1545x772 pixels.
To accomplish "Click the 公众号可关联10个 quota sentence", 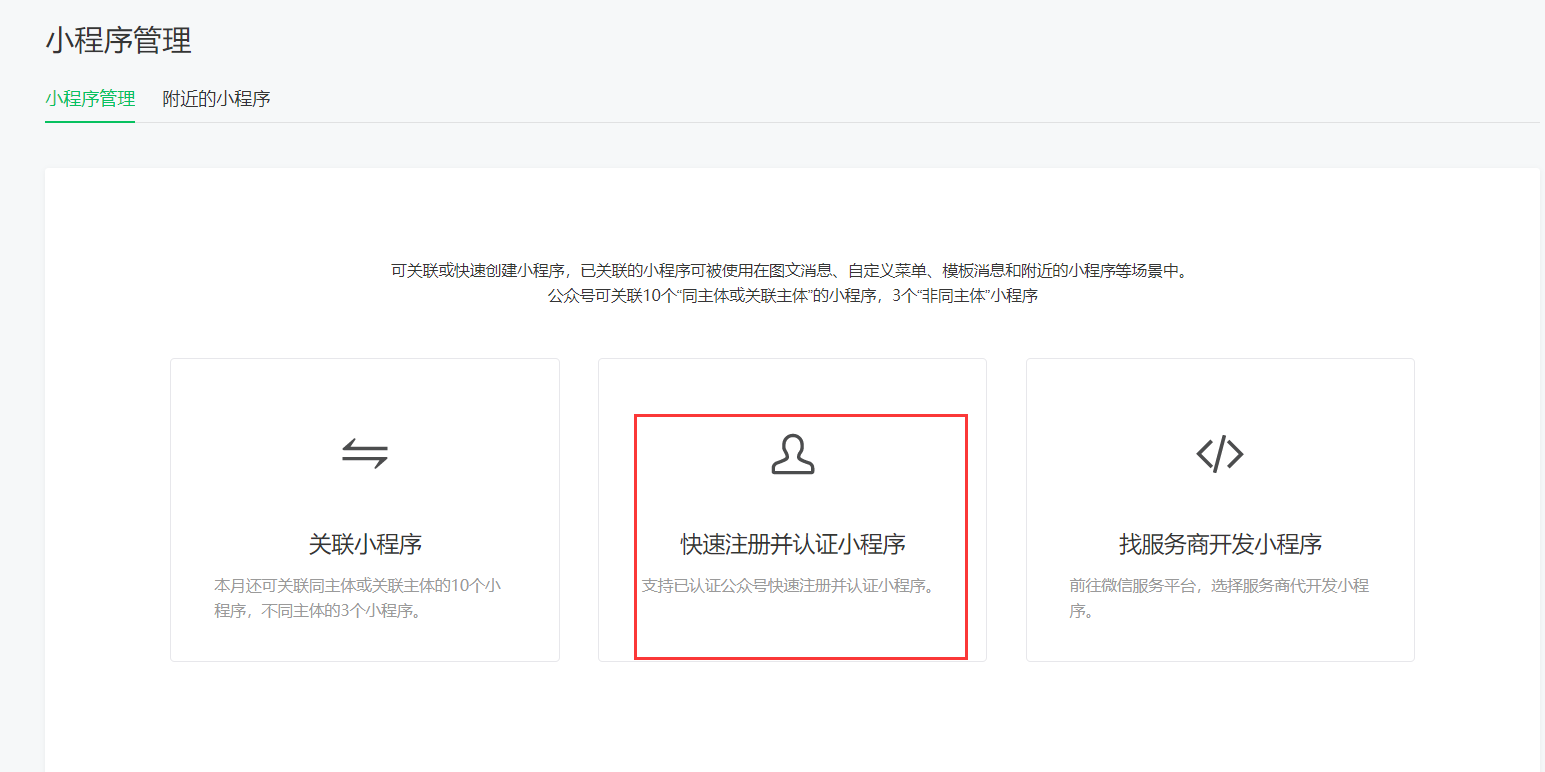I will point(793,297).
